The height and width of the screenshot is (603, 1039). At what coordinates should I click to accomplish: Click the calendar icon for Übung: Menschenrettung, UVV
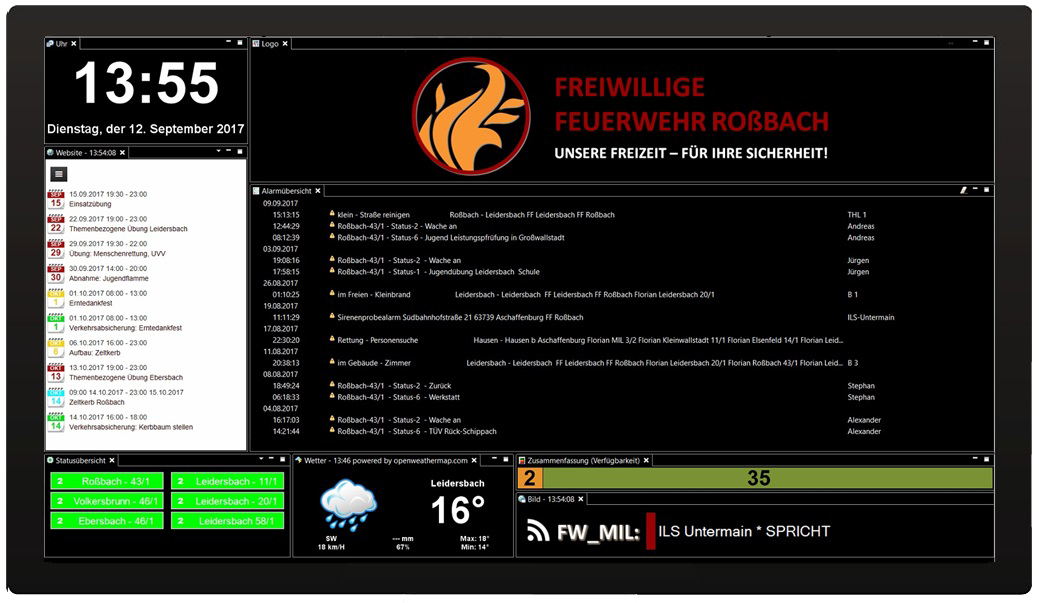56,249
